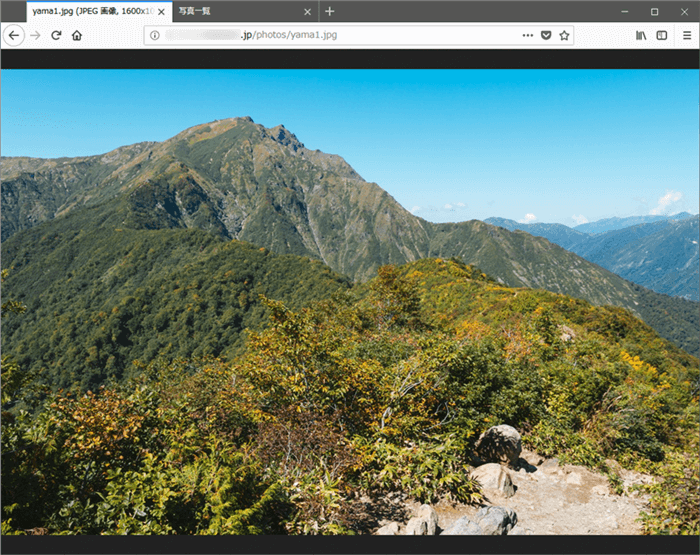Image resolution: width=700 pixels, height=555 pixels.
Task: Close the Firefox window
Action: [685, 11]
